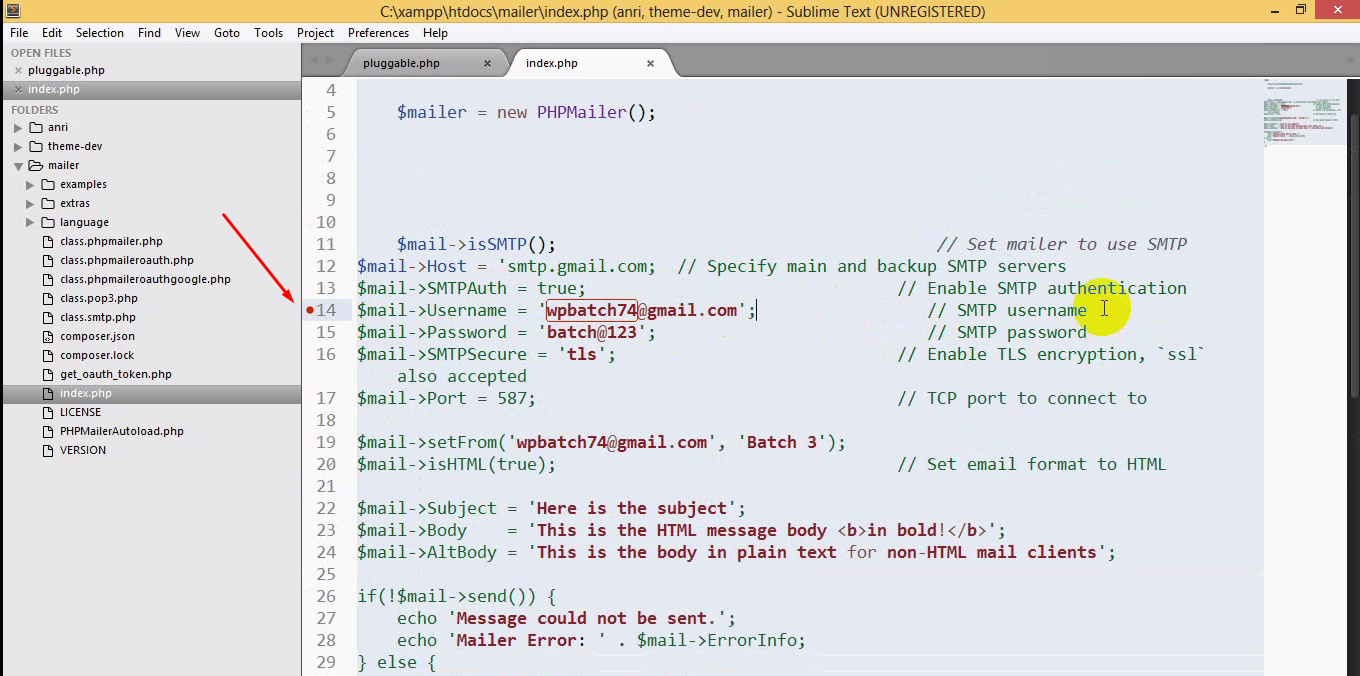This screenshot has height=676, width=1360.
Task: Click the examples folder icon
Action: 47,185
